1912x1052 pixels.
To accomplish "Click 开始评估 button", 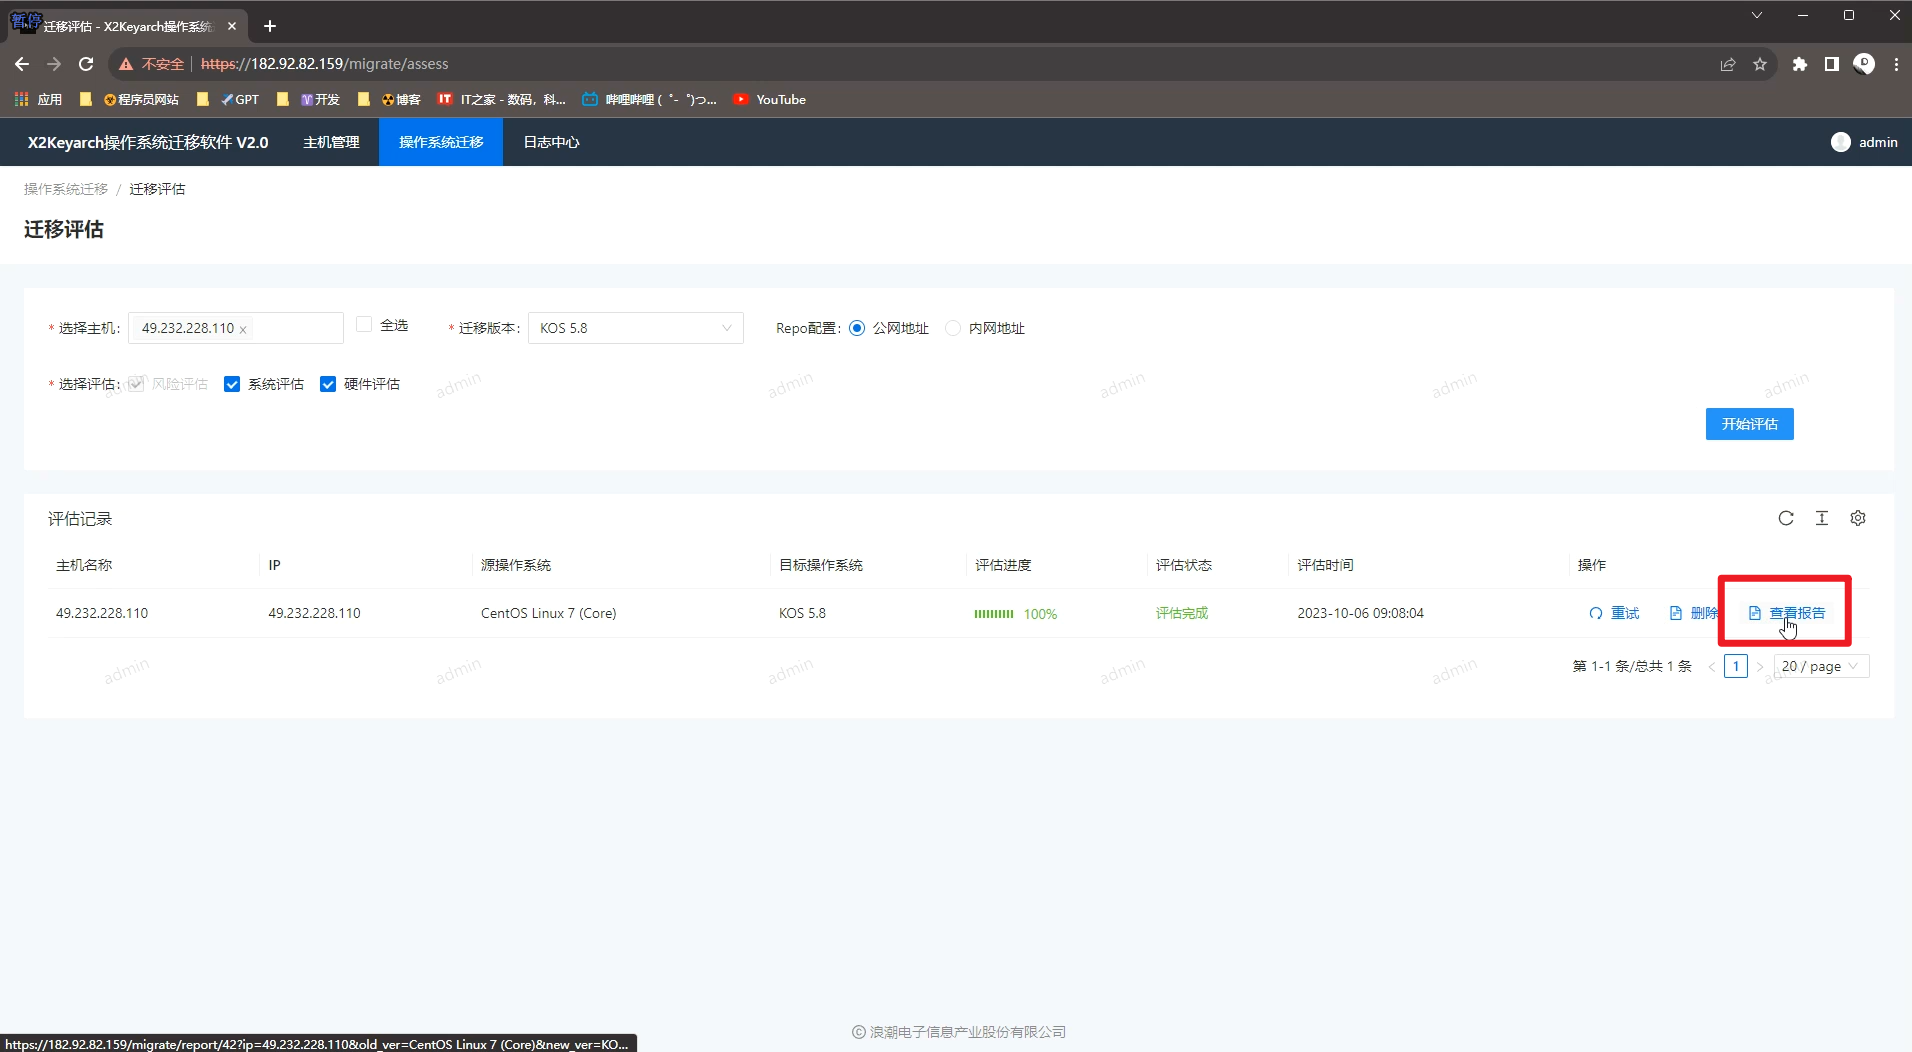I will pos(1749,424).
